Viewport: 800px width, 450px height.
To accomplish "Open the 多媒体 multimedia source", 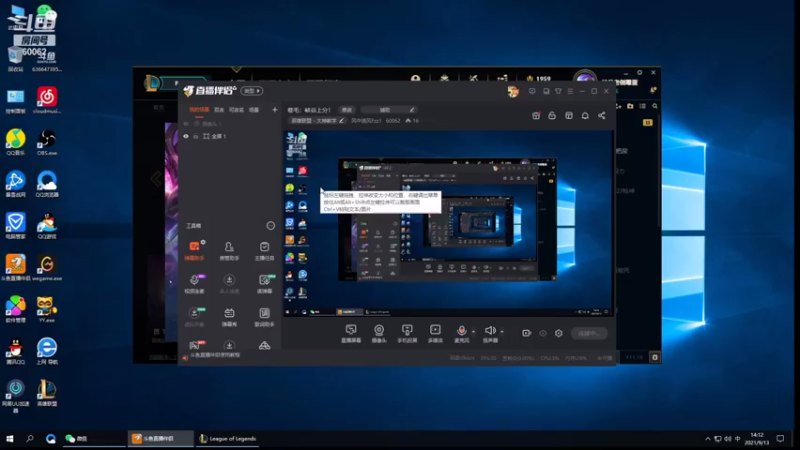I will pos(435,331).
